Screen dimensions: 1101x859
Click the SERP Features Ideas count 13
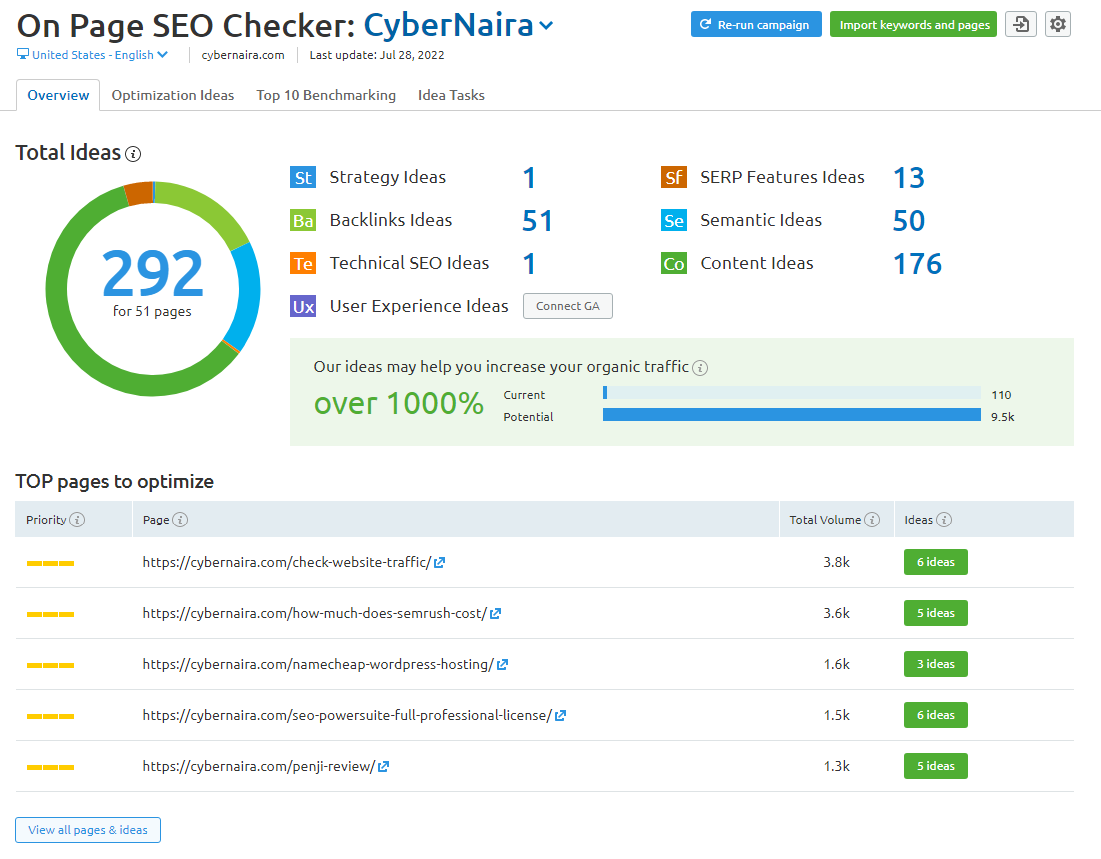[909, 178]
